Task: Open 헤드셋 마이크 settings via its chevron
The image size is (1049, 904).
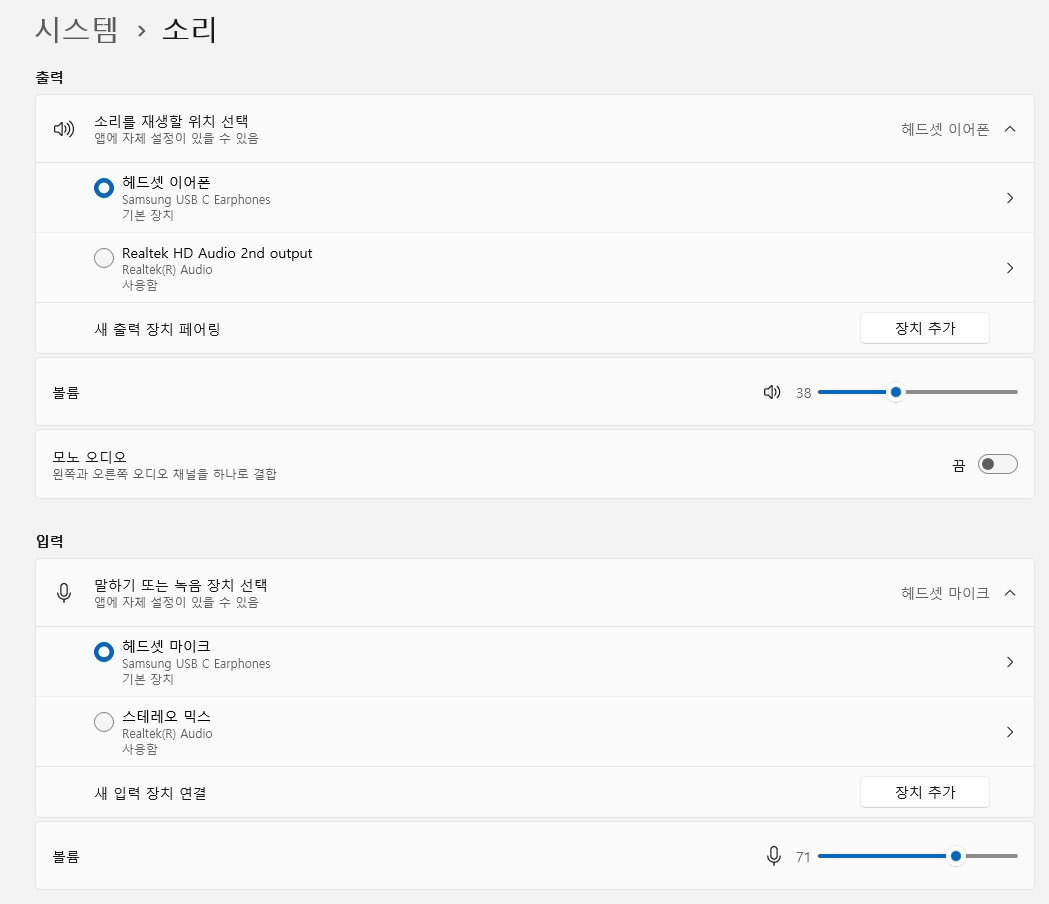Action: point(1009,661)
